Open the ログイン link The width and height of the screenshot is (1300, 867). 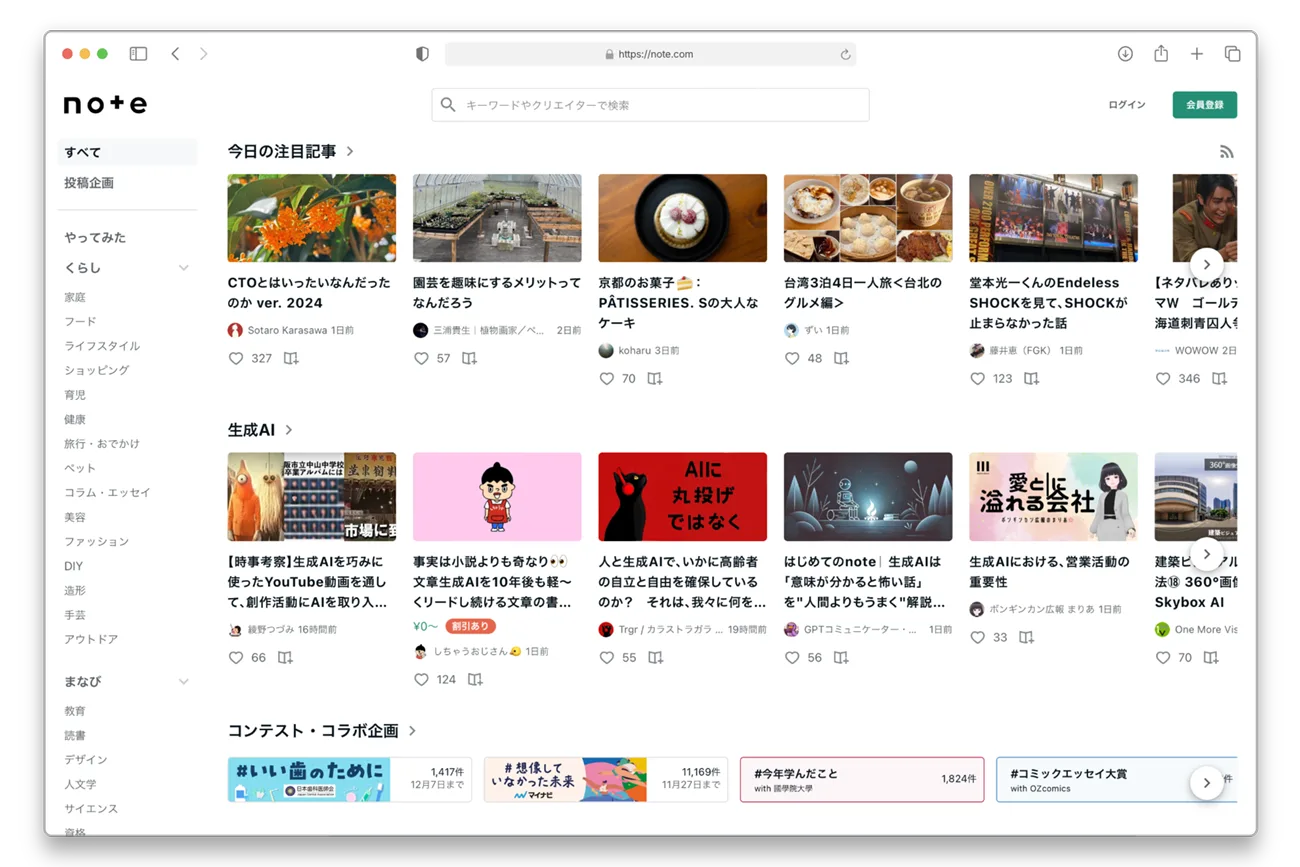pos(1125,104)
